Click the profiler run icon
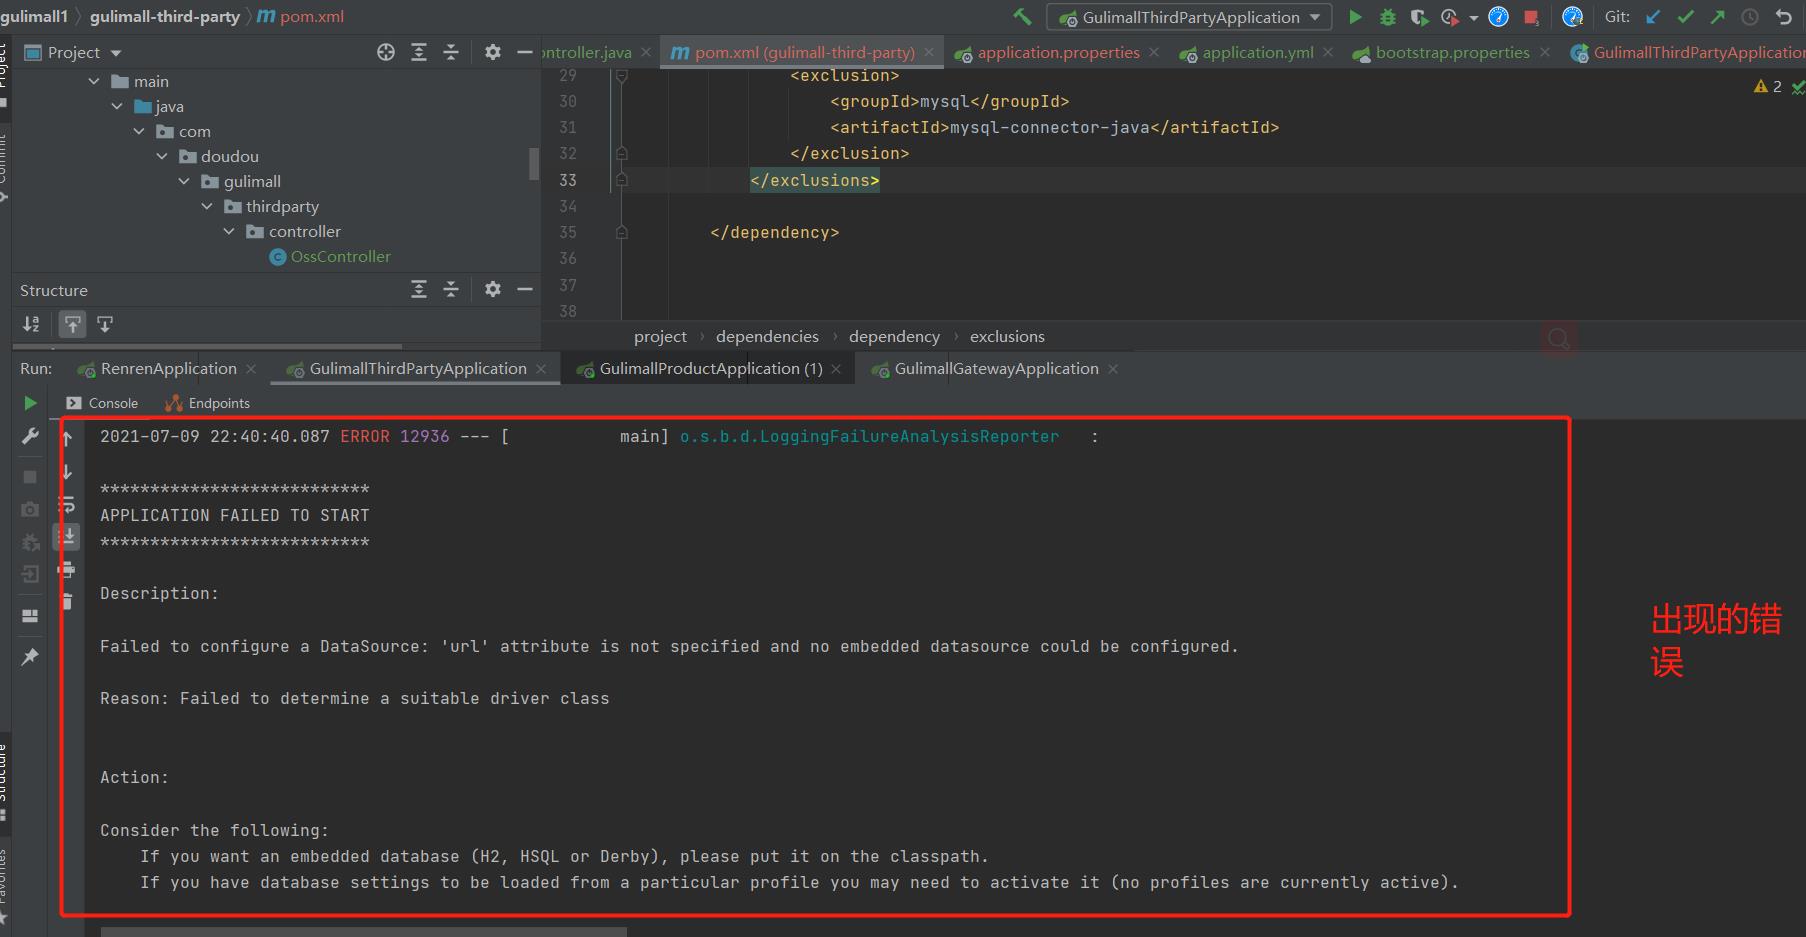1806x937 pixels. 1450,17
